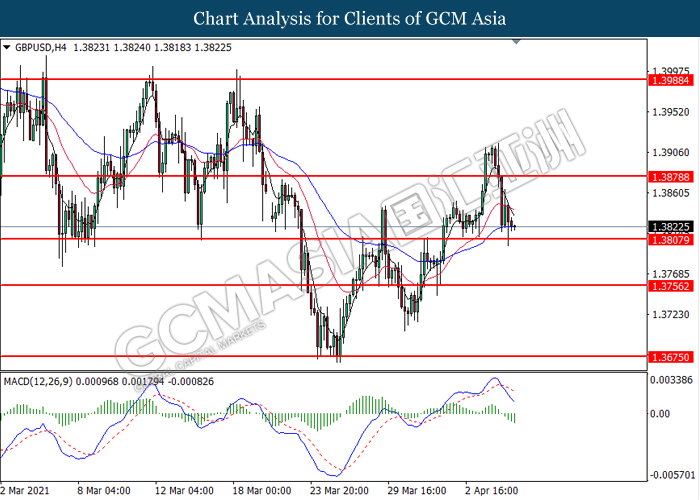Click the chart shift marker triangle

tap(516, 42)
